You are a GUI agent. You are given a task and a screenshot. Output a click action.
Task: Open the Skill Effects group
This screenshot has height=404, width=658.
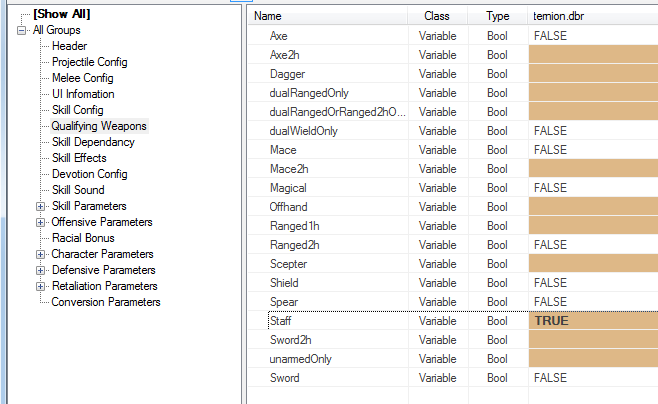tap(79, 158)
